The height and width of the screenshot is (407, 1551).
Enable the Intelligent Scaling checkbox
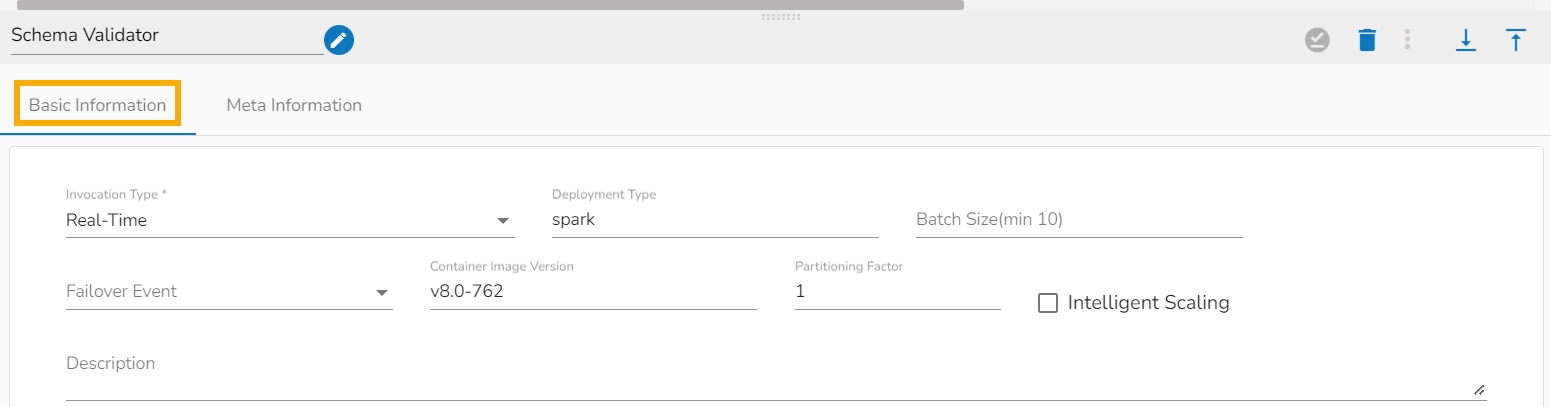[x=1048, y=303]
